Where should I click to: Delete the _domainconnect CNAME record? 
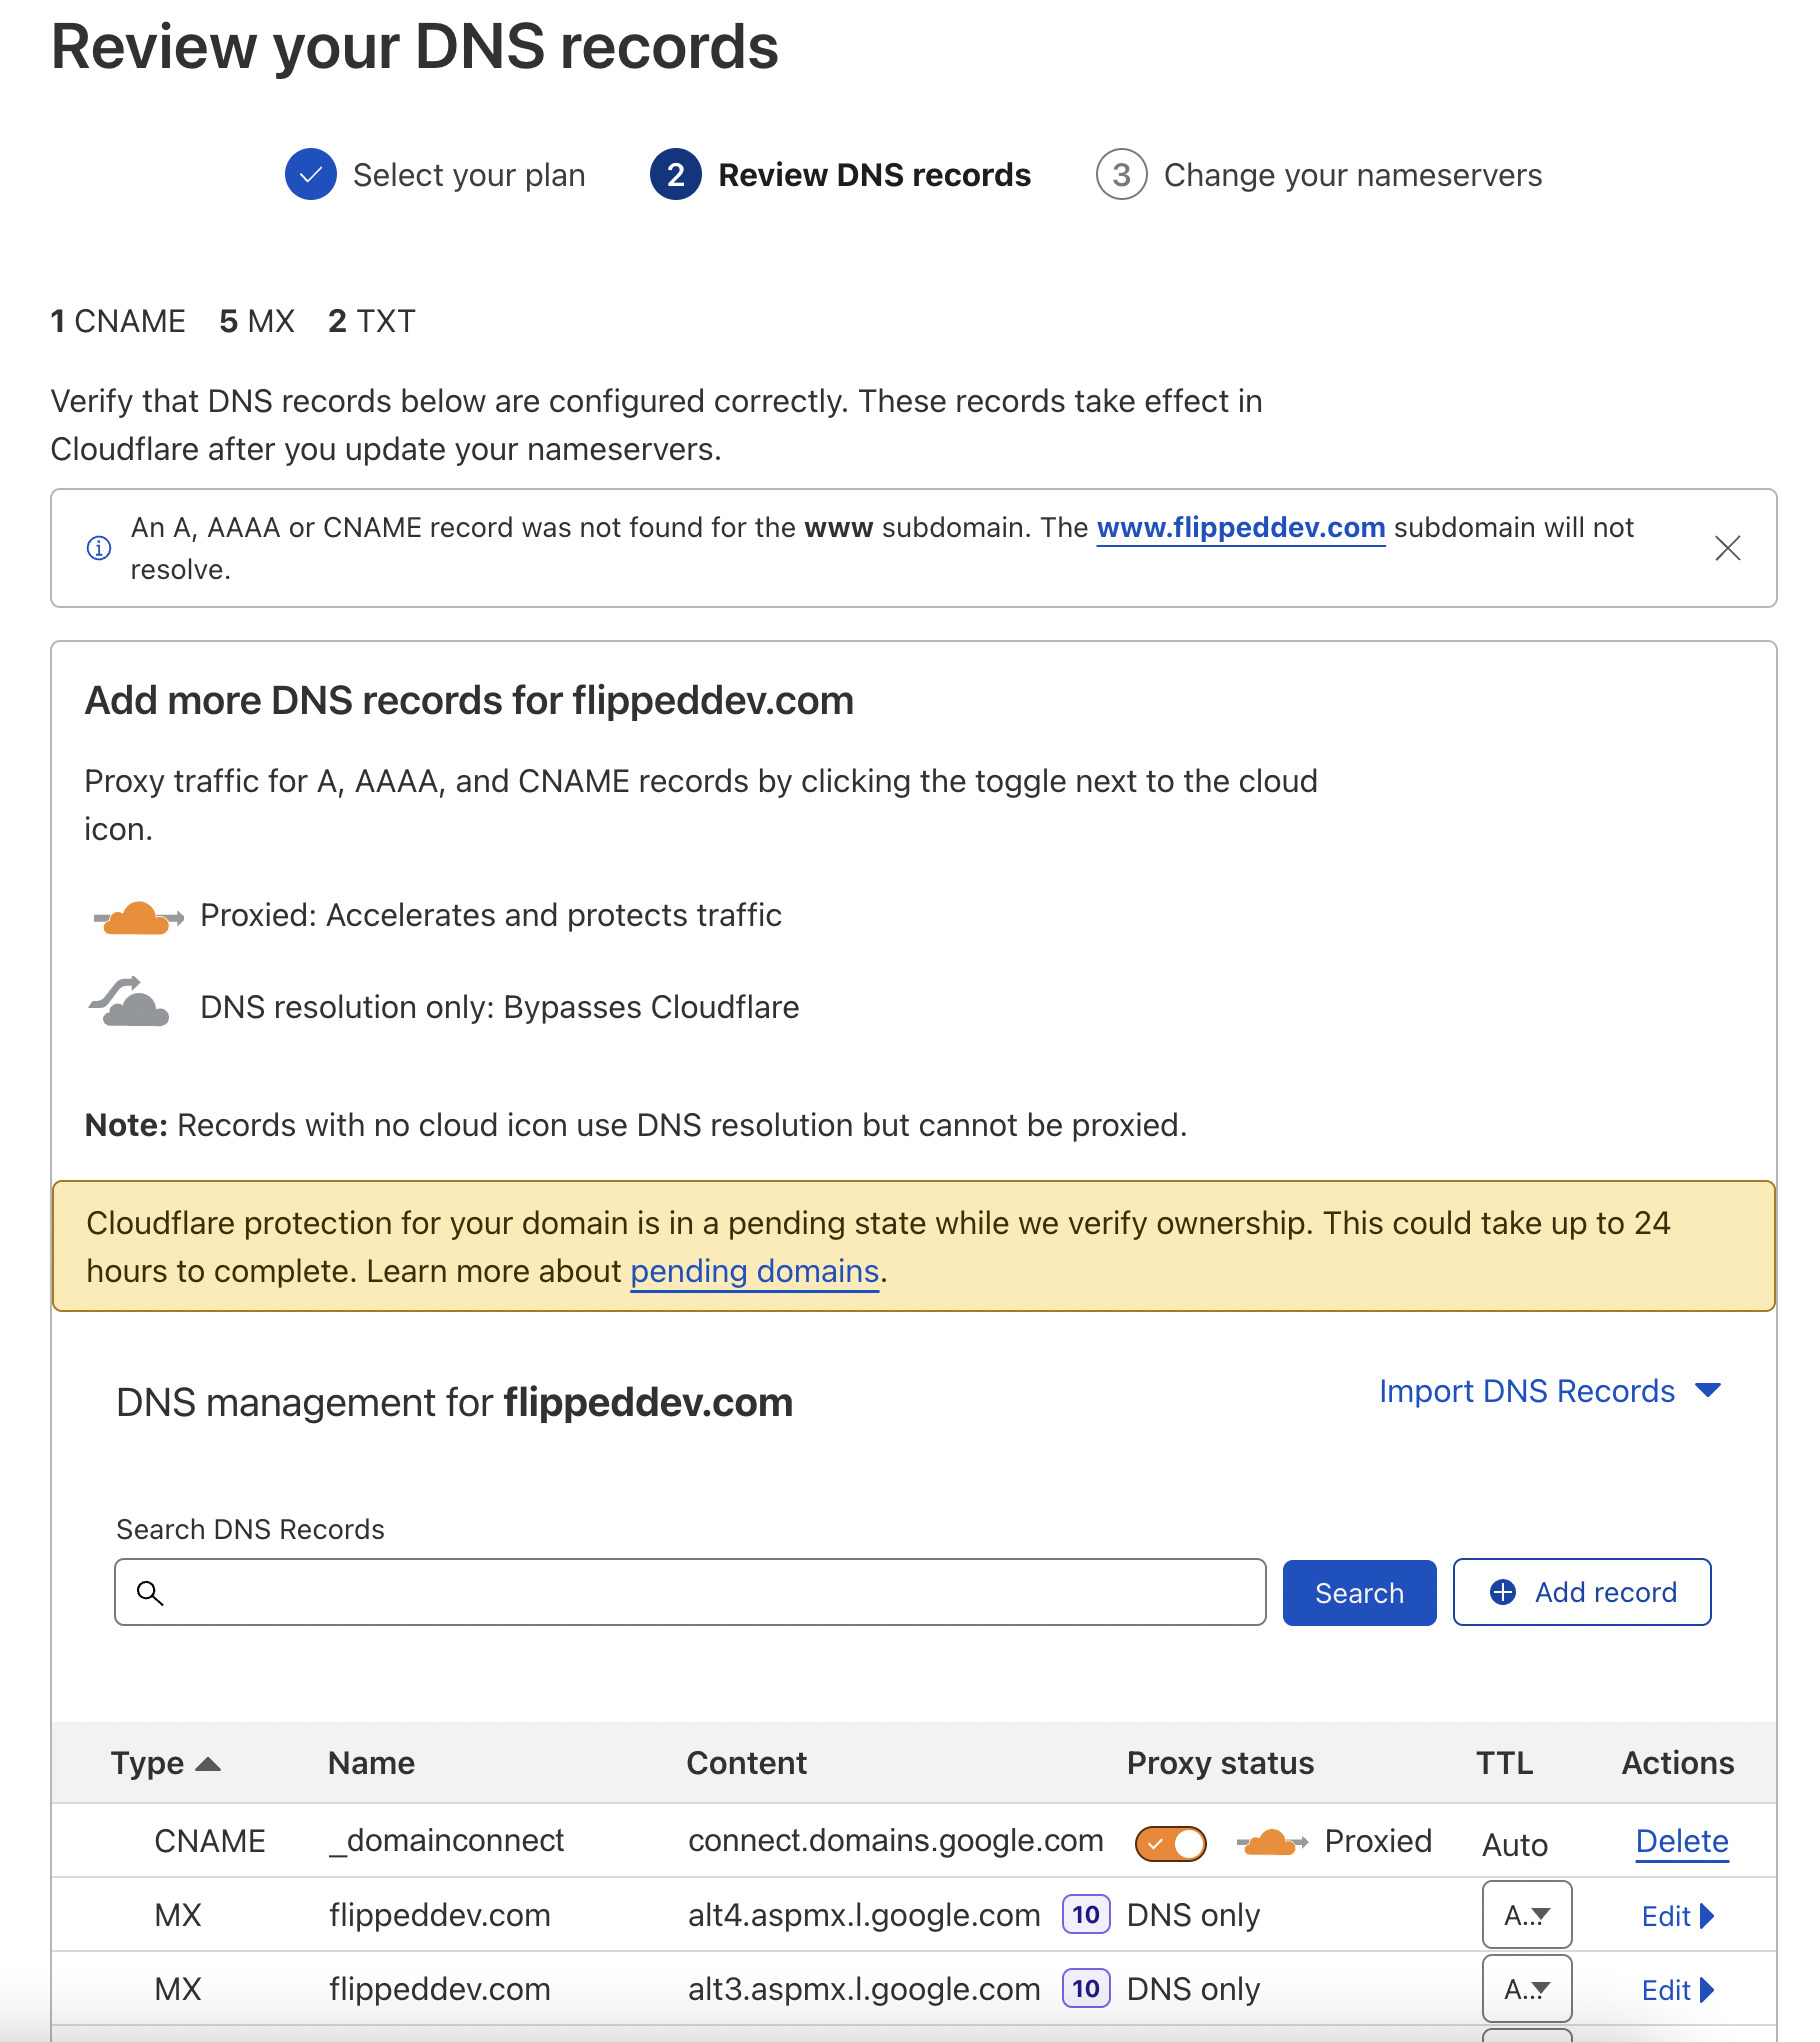pos(1681,1840)
